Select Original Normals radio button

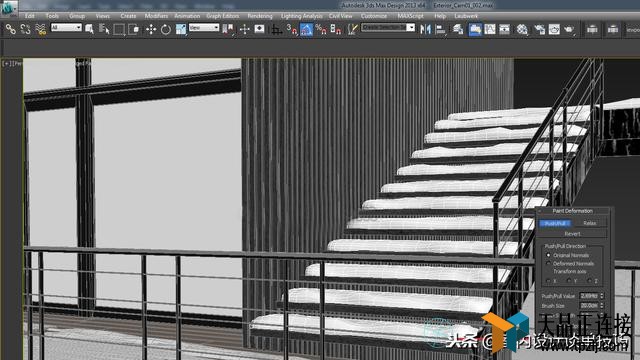(549, 256)
